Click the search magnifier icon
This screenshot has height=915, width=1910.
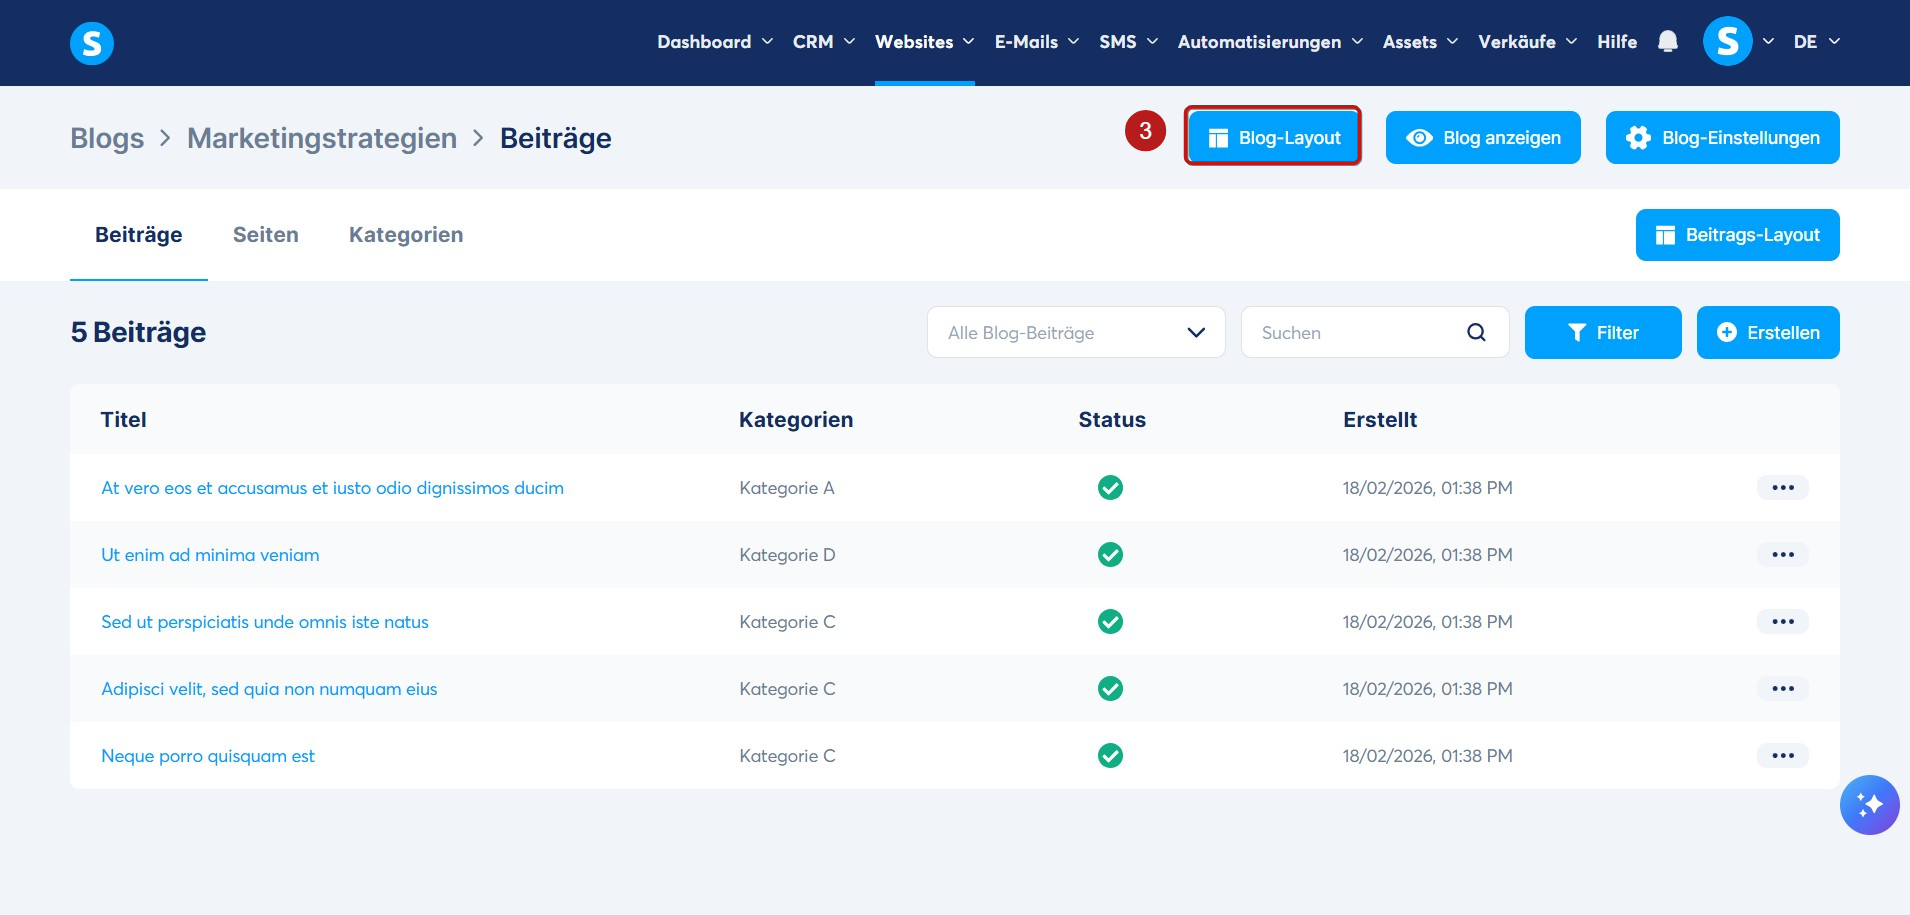pyautogui.click(x=1476, y=333)
